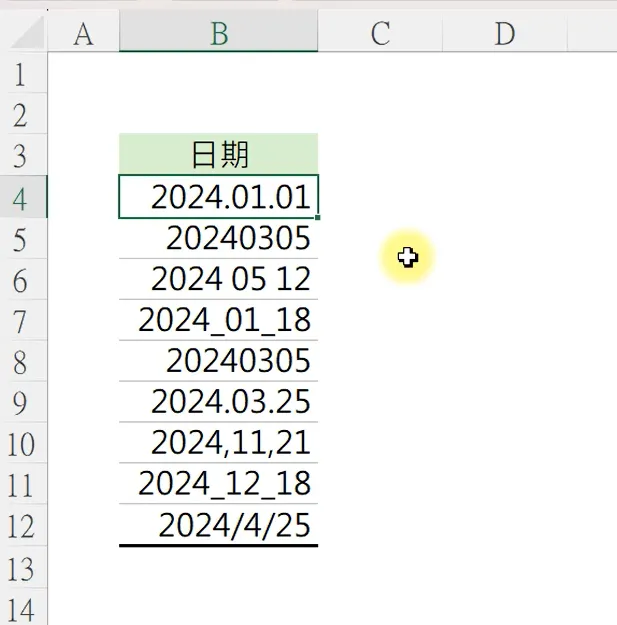Select cell showing 2024_12_18
This screenshot has width=617, height=625.
pyautogui.click(x=219, y=484)
